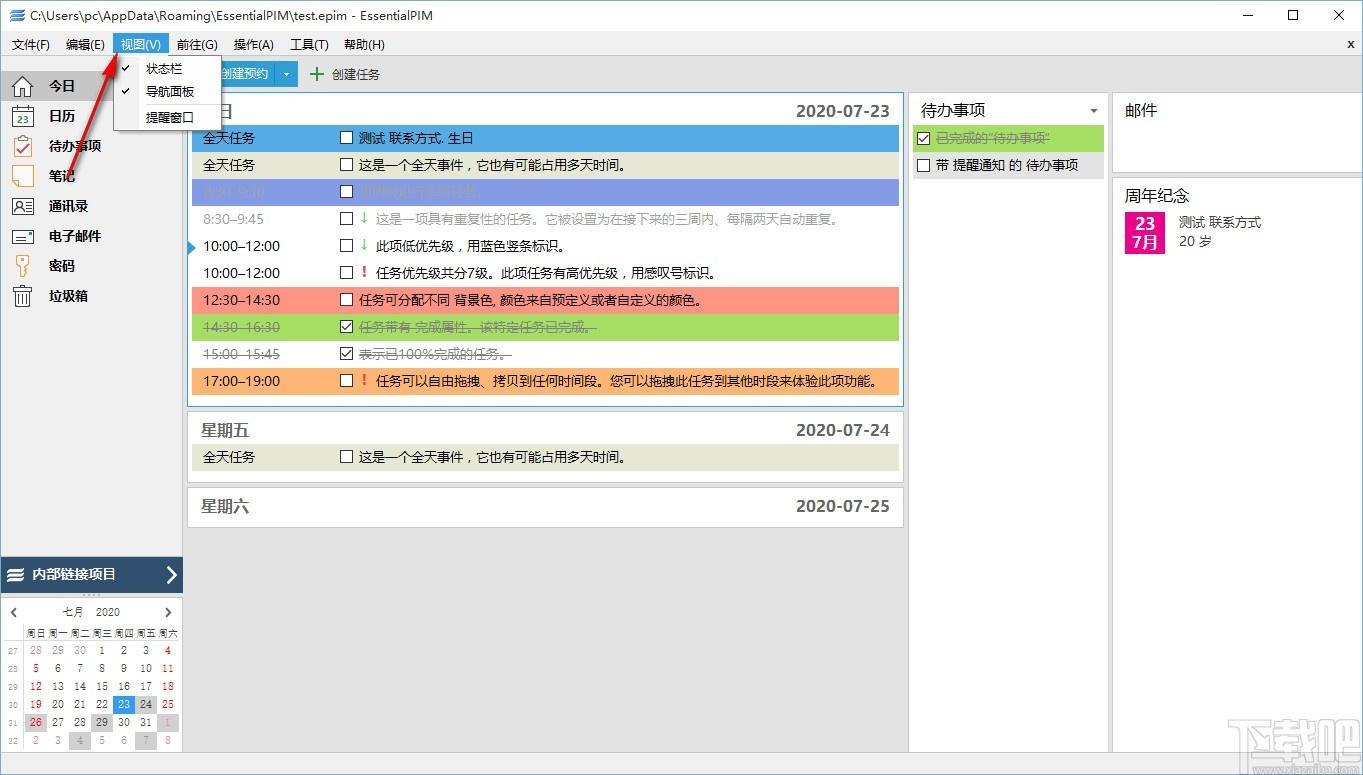
Task: Tick checkbox of 星期五 全天任务 event
Action: click(346, 457)
